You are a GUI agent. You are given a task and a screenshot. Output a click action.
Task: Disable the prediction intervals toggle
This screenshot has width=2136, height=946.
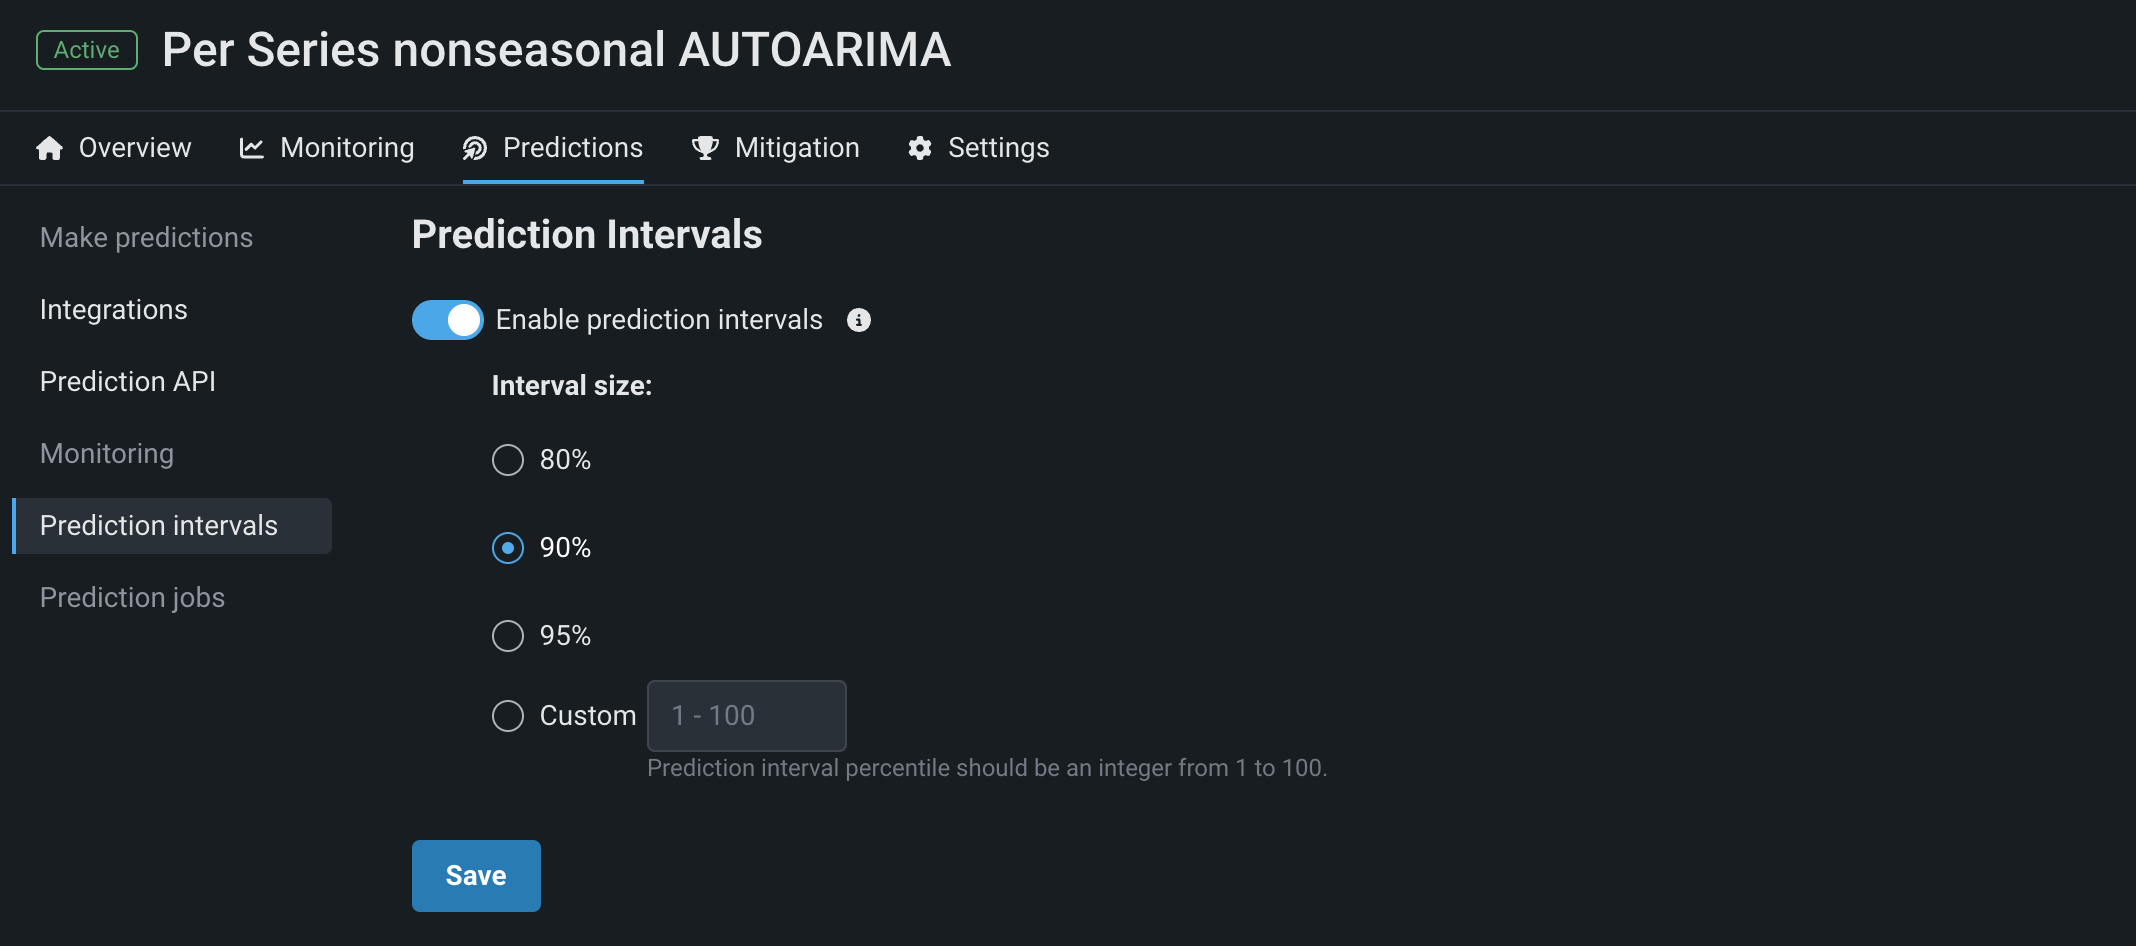[x=448, y=320]
